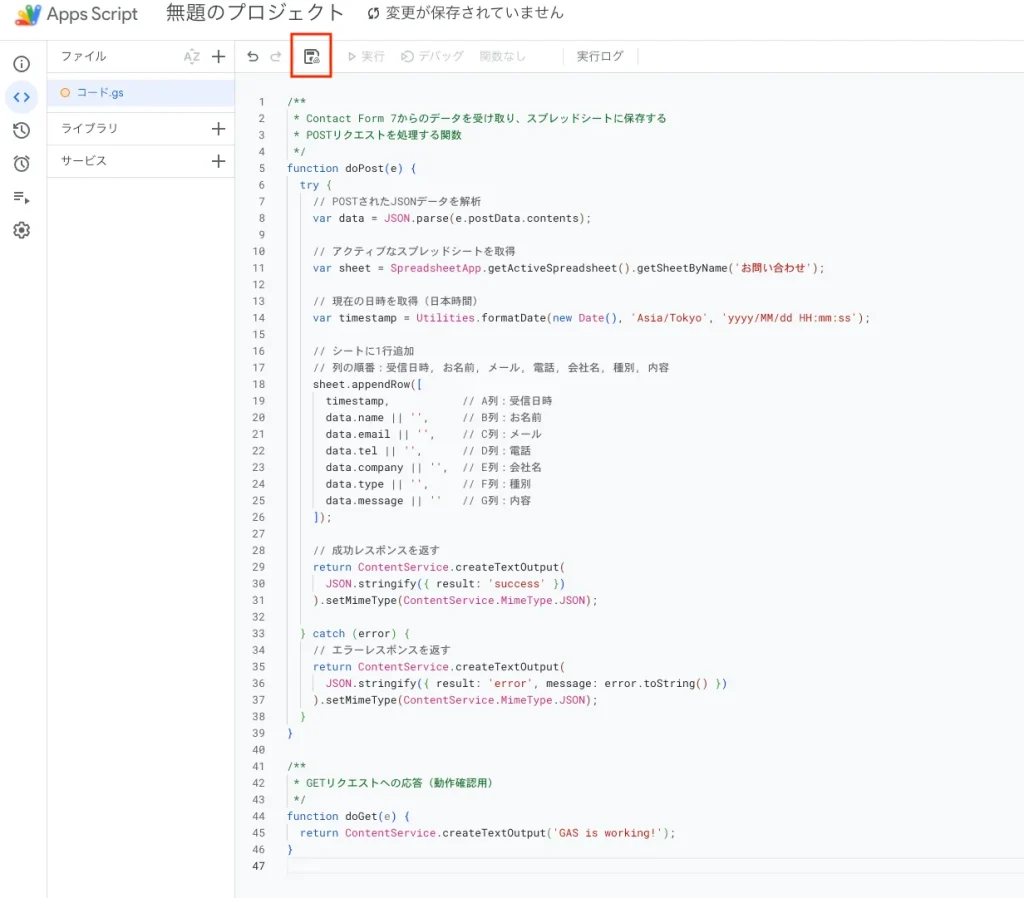1024x898 pixels.
Task: Click the project title 無題のプロジェクト
Action: (x=255, y=14)
